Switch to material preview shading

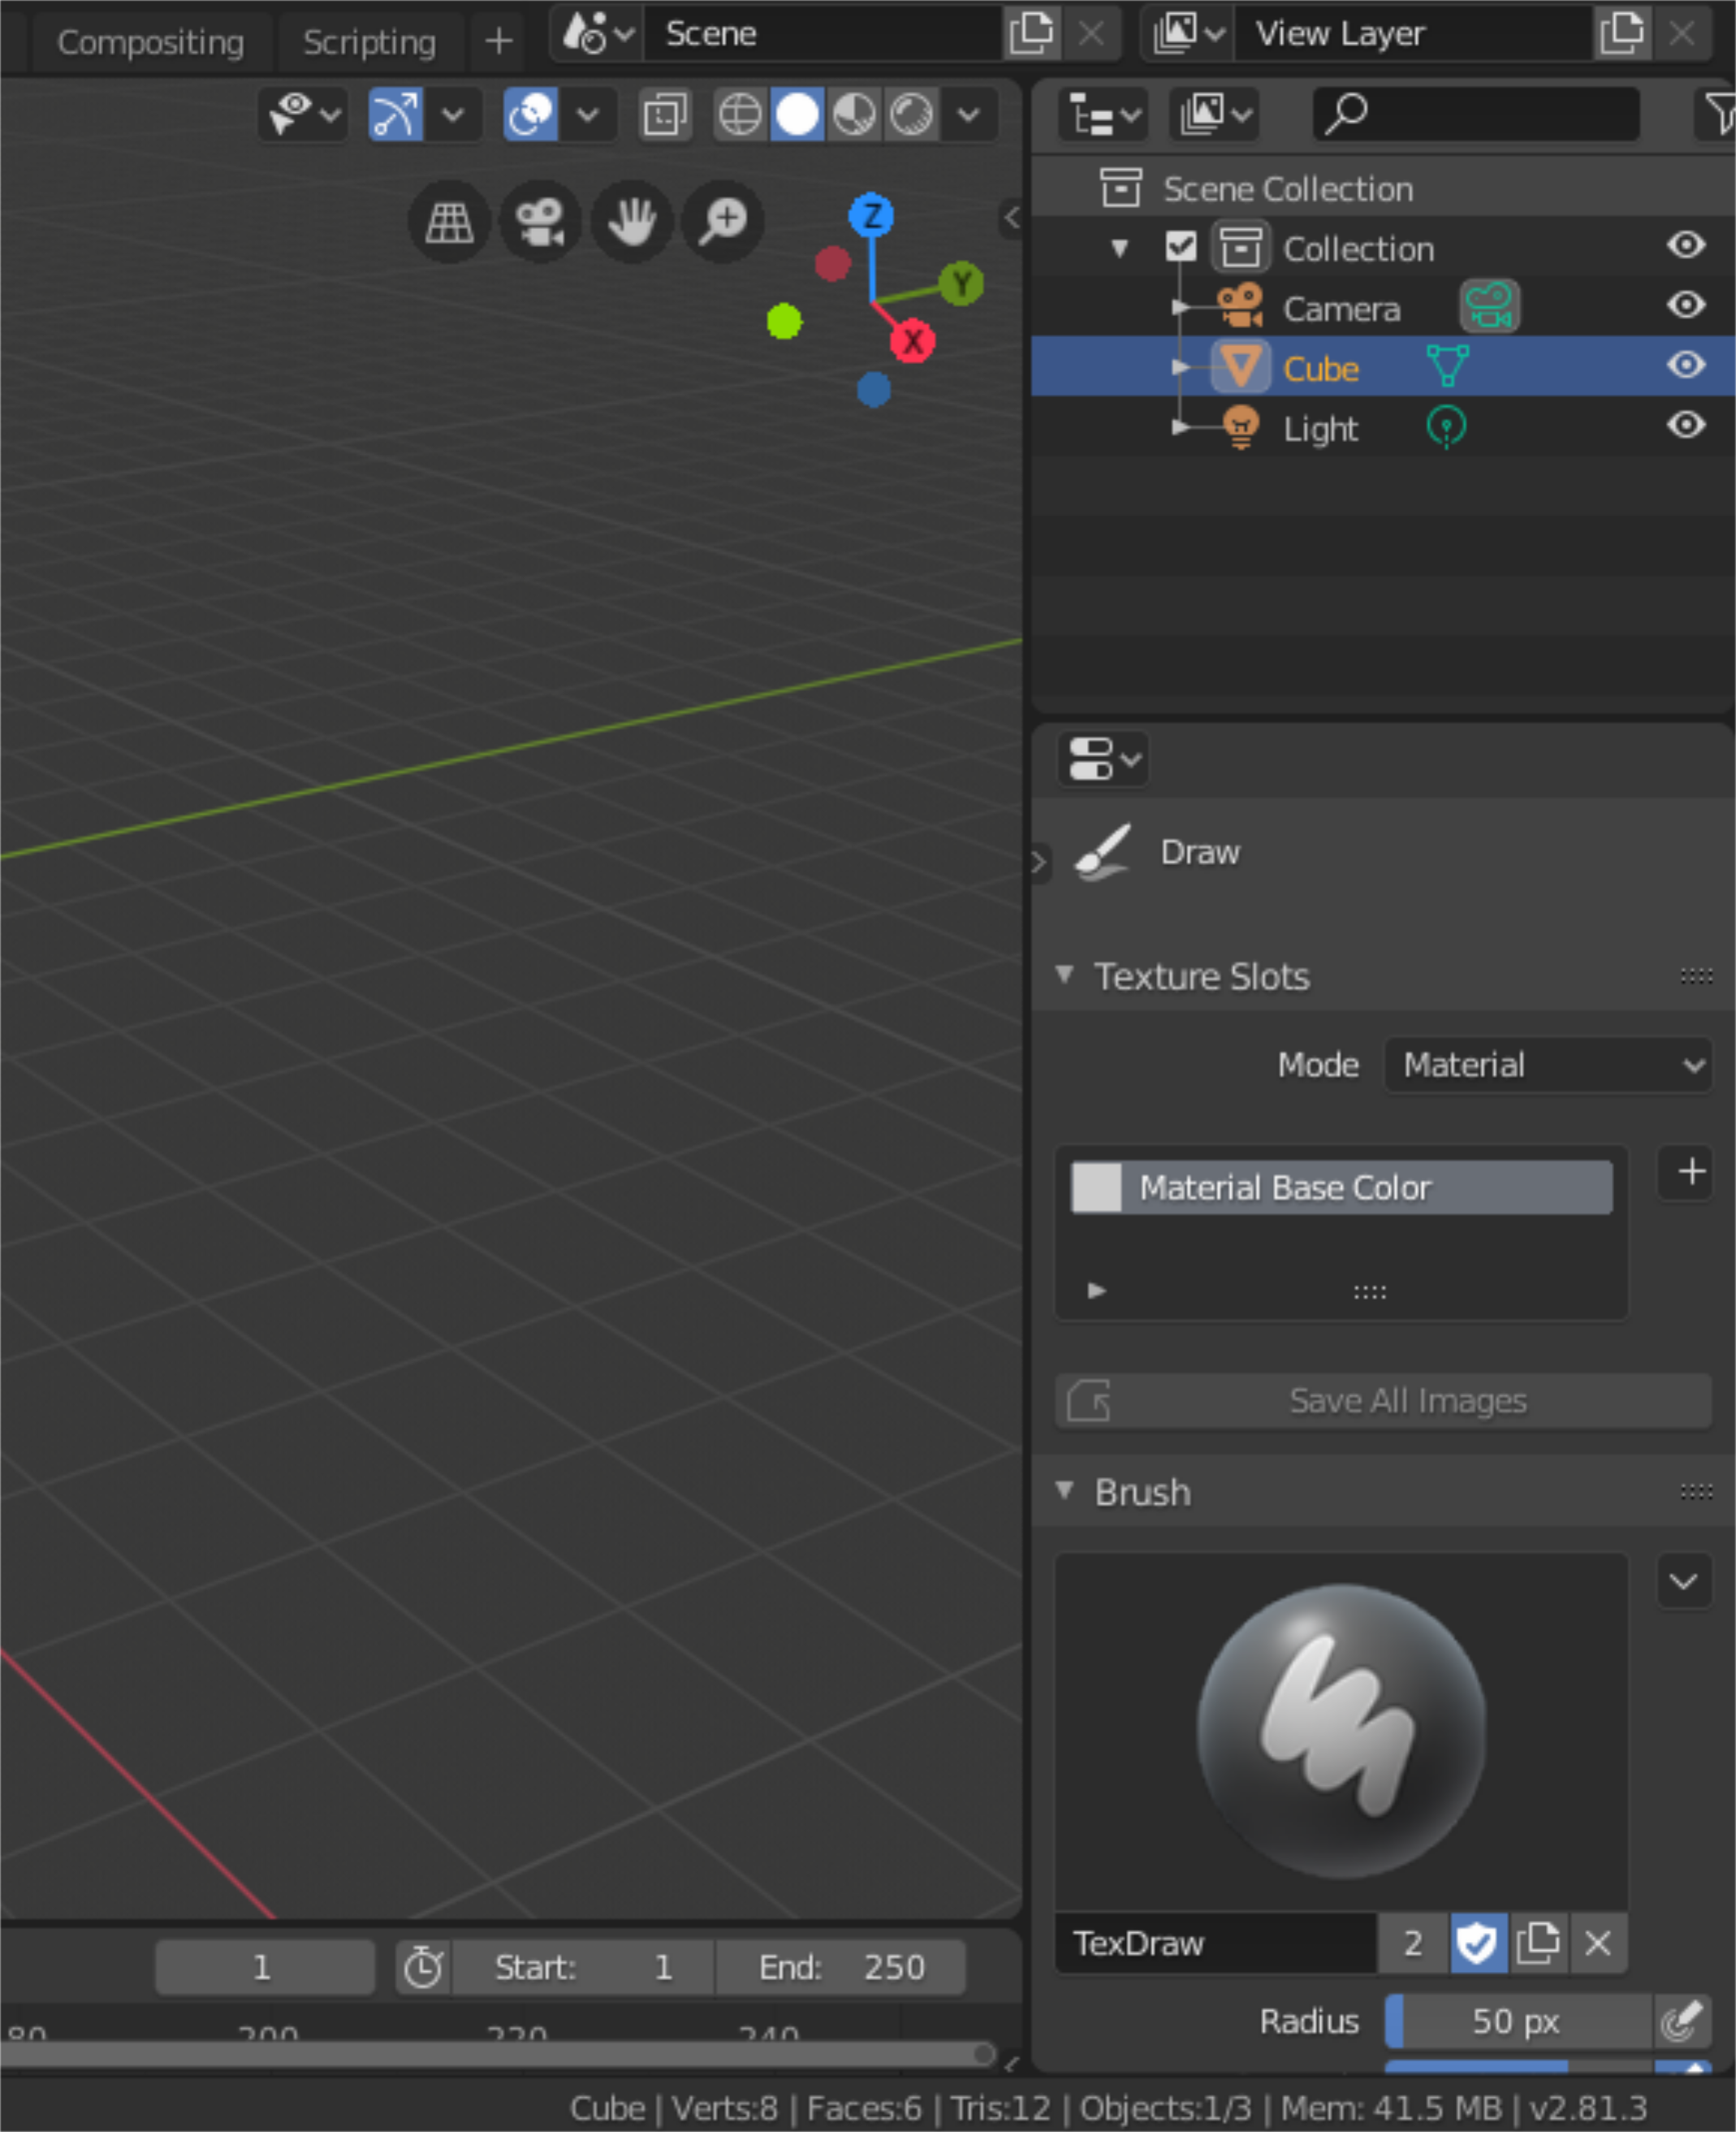[854, 114]
